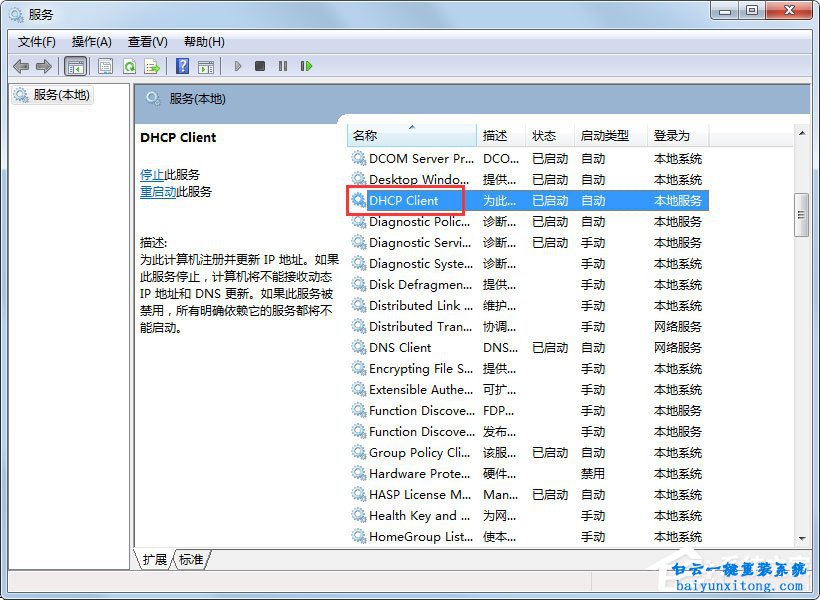820x600 pixels.
Task: Start the service using the play toolbar icon
Action: [237, 66]
